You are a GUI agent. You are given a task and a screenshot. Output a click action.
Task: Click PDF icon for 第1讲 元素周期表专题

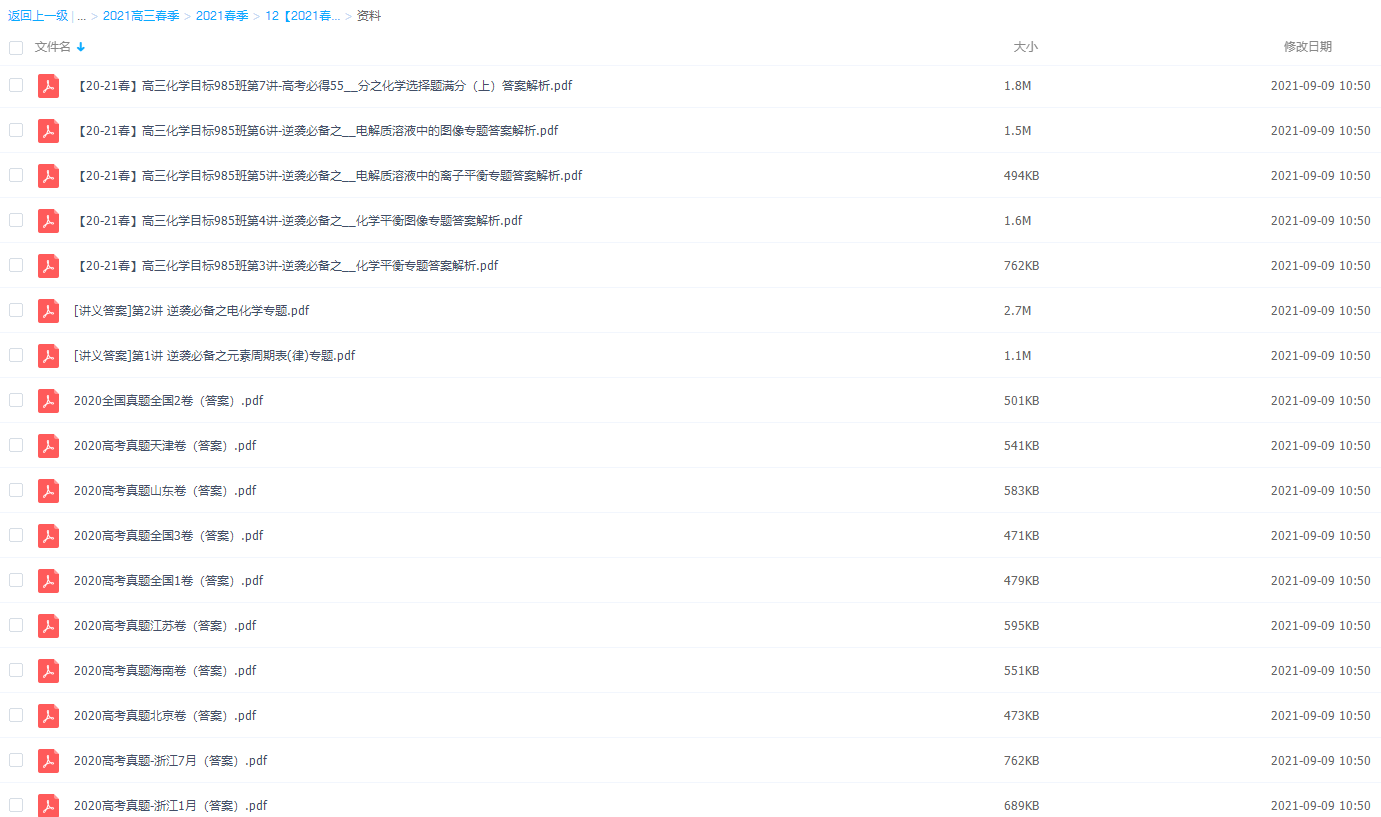point(48,356)
